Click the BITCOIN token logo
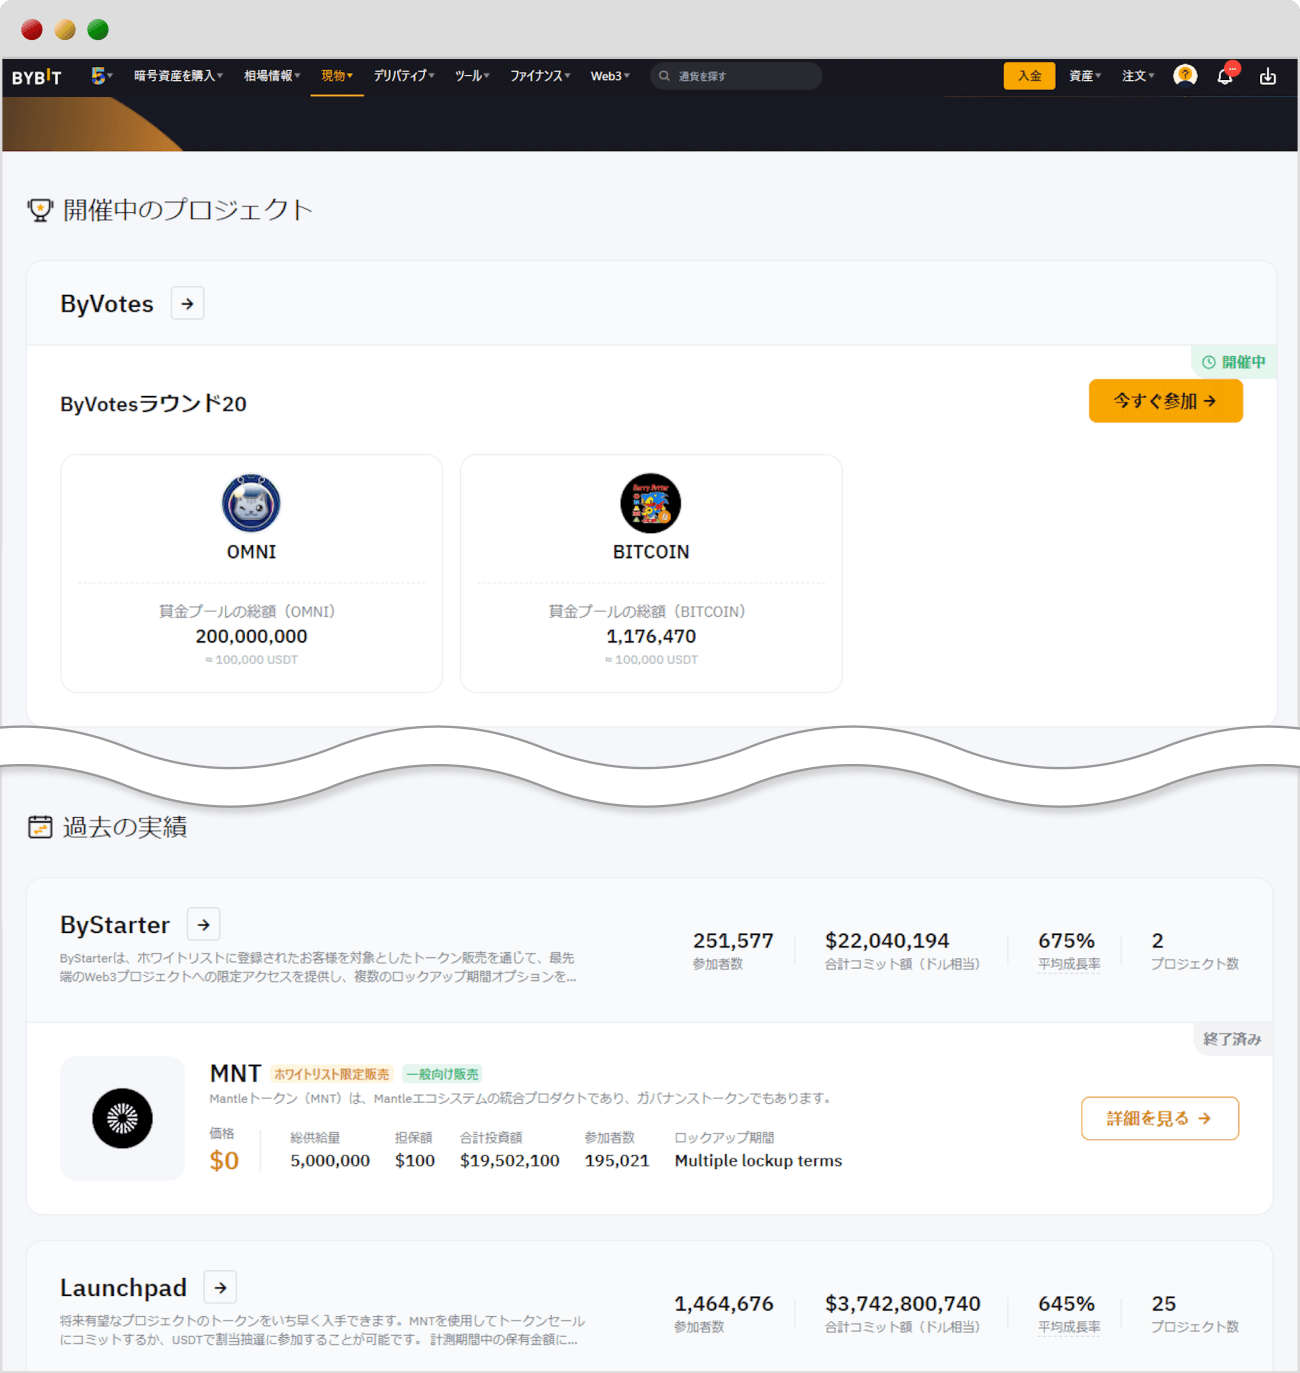The image size is (1300, 1373). pos(651,503)
